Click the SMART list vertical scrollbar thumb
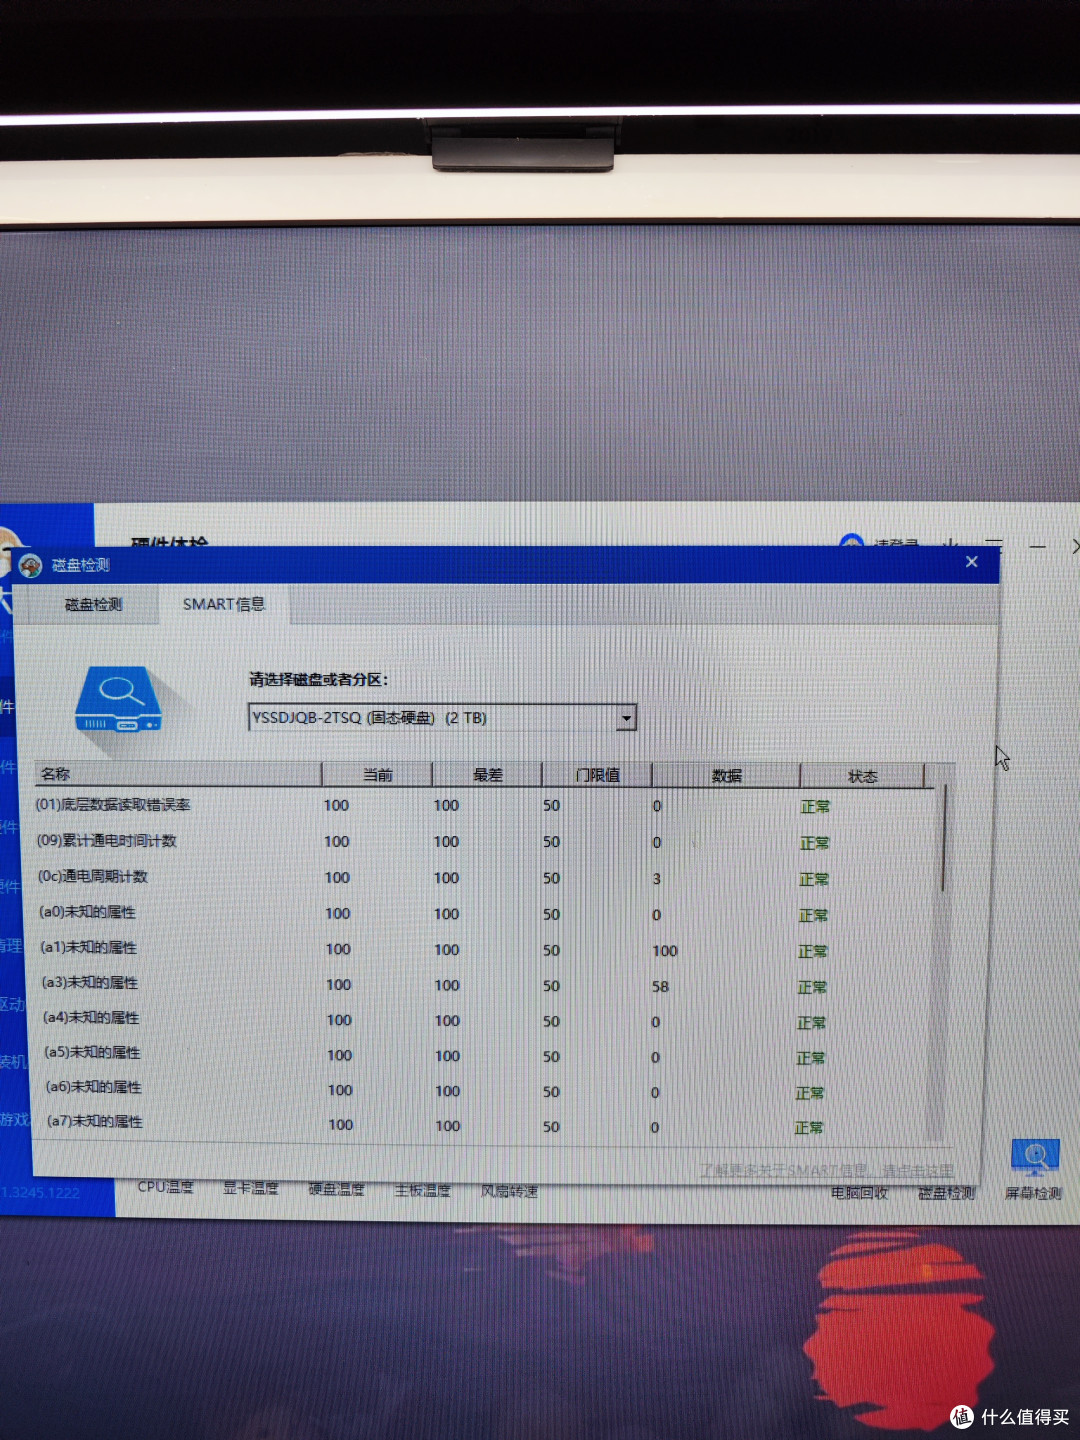 coord(942,840)
